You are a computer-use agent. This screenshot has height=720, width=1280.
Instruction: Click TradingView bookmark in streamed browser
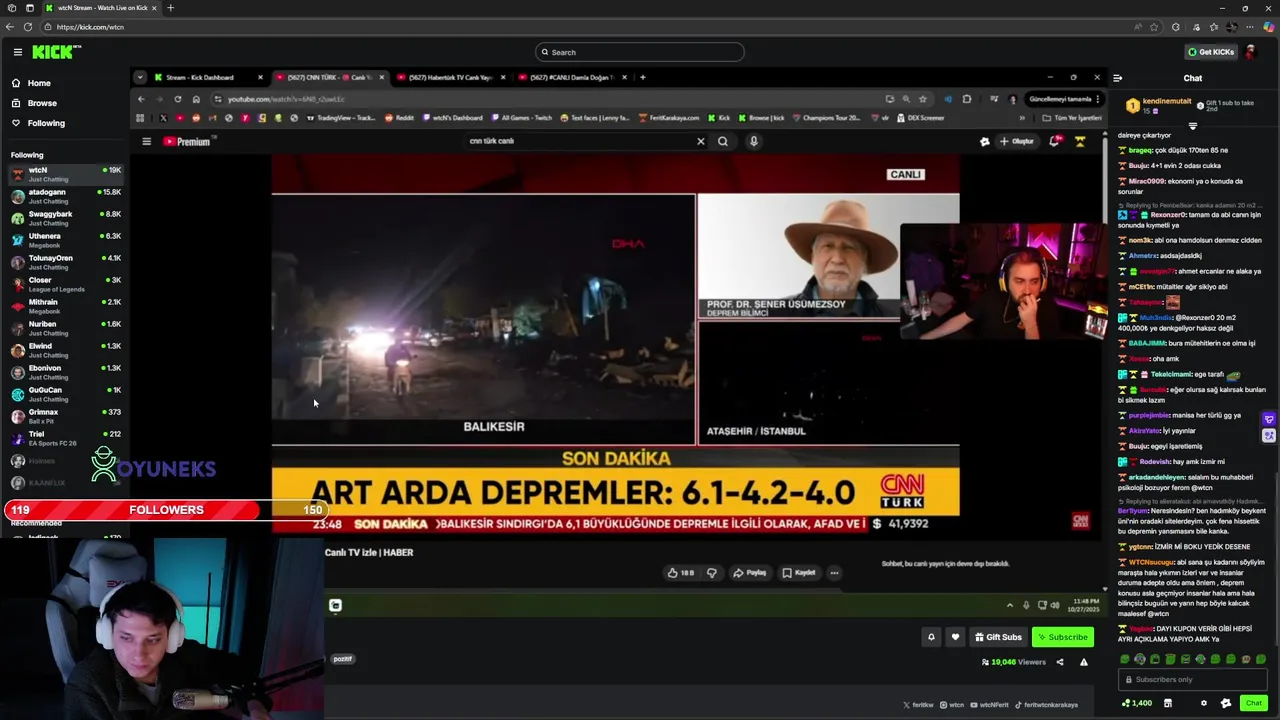[x=341, y=118]
